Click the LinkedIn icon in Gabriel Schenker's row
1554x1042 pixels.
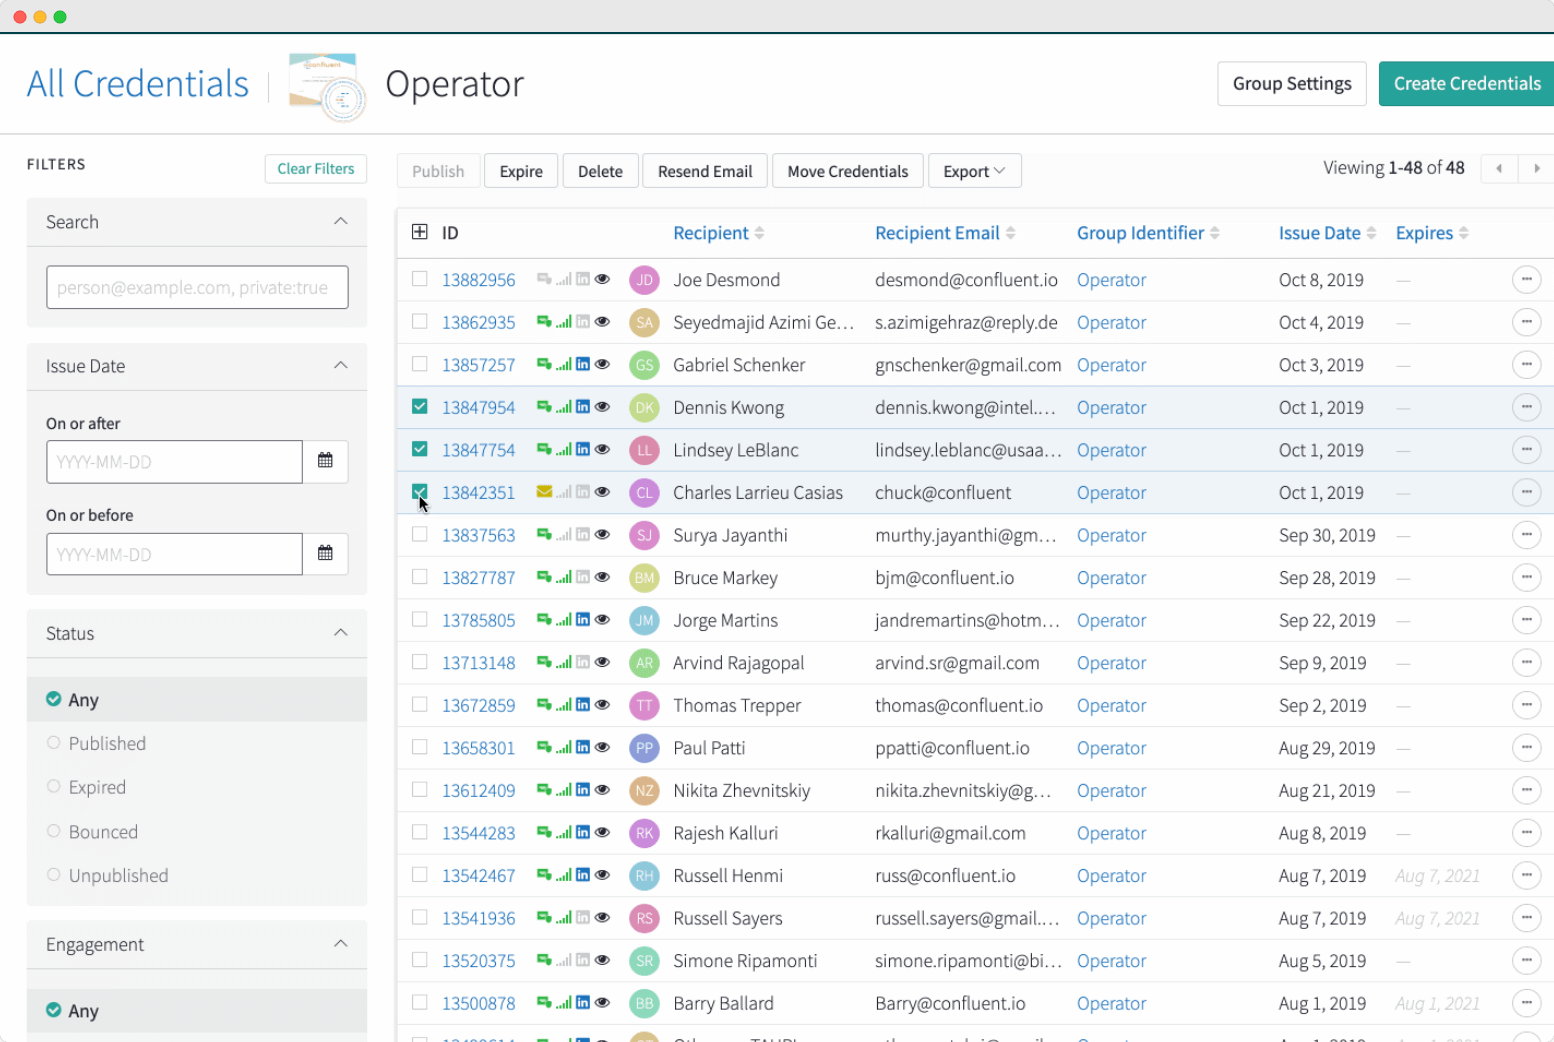(583, 364)
